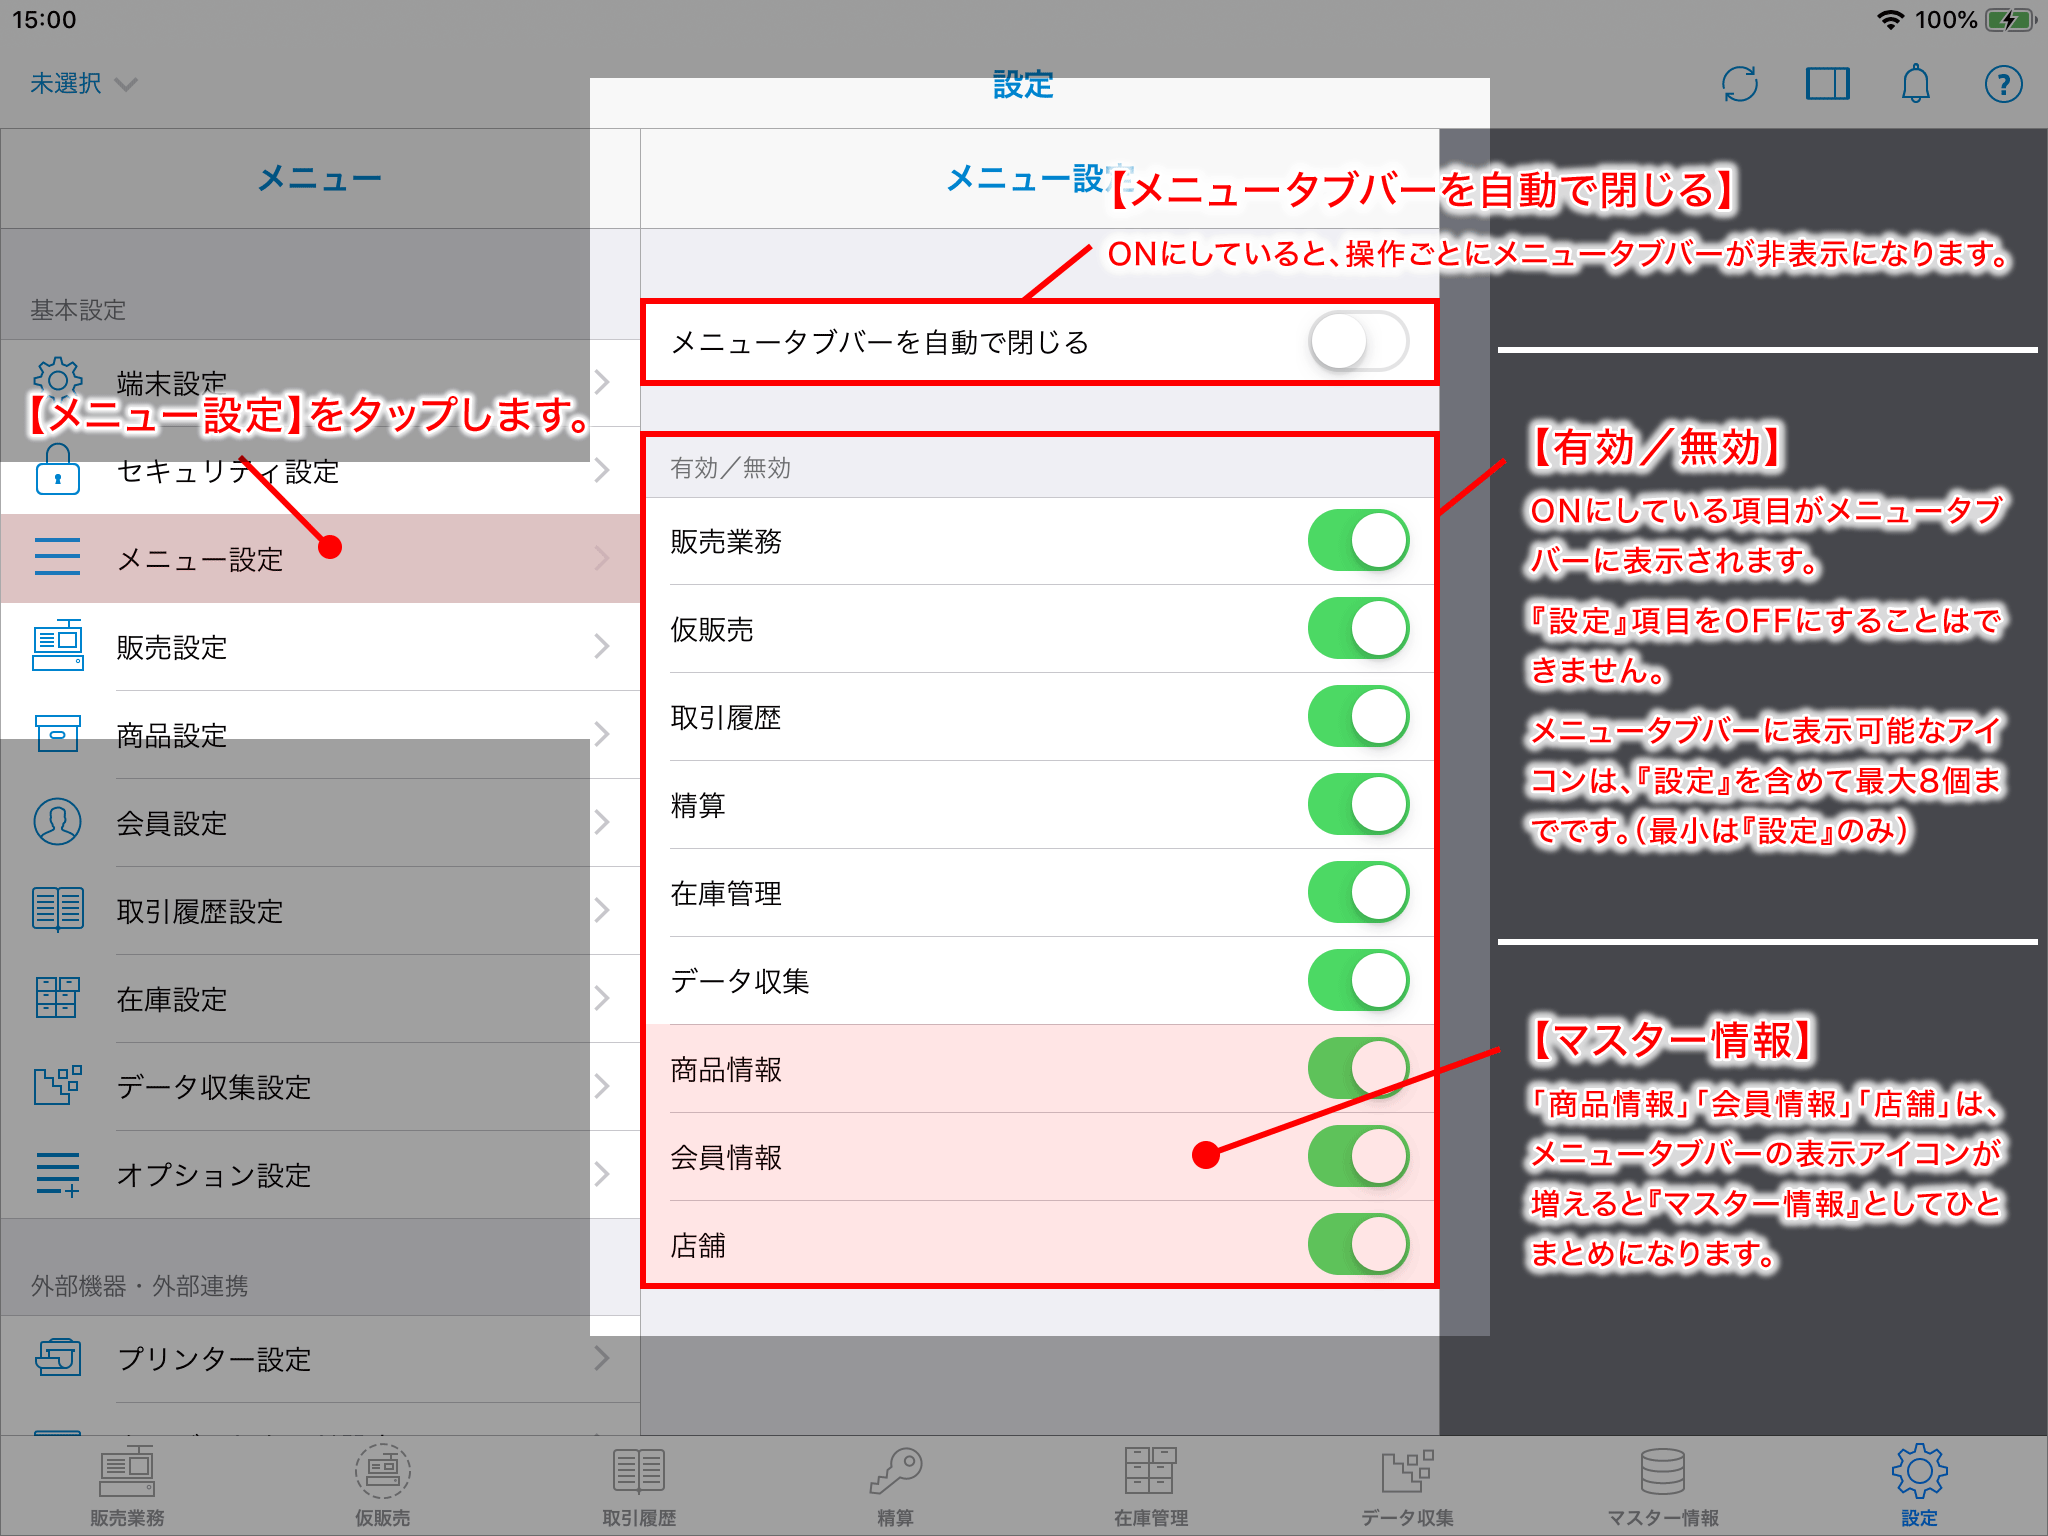Tap the box icon beside 商品設定
The image size is (2048, 1536).
coord(58,733)
